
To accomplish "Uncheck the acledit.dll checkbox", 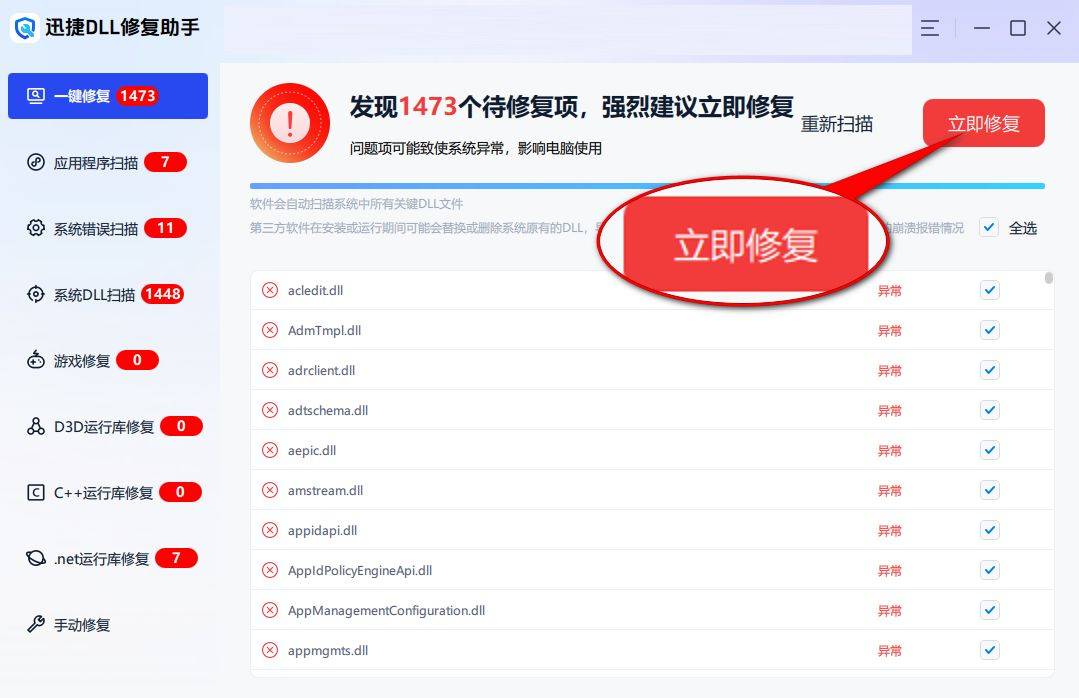I will [990, 290].
